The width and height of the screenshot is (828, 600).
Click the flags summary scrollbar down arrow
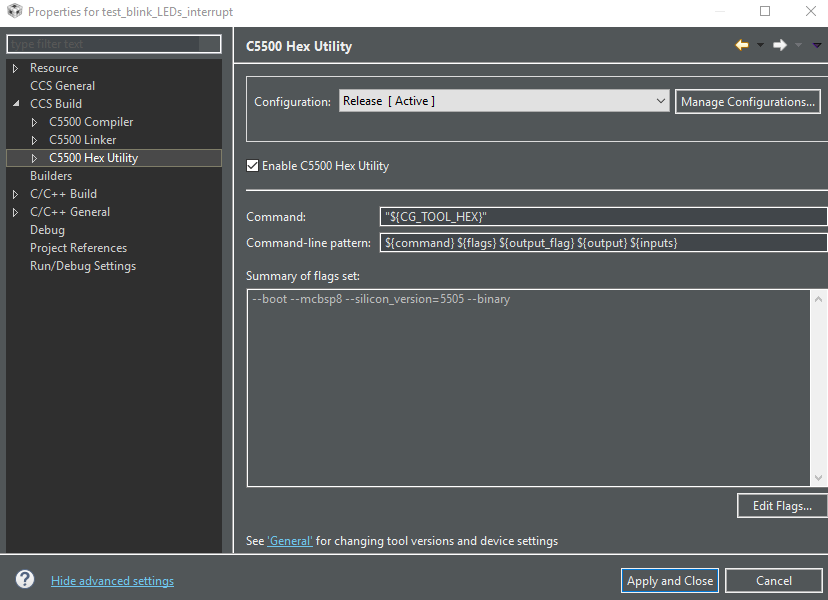coord(818,477)
